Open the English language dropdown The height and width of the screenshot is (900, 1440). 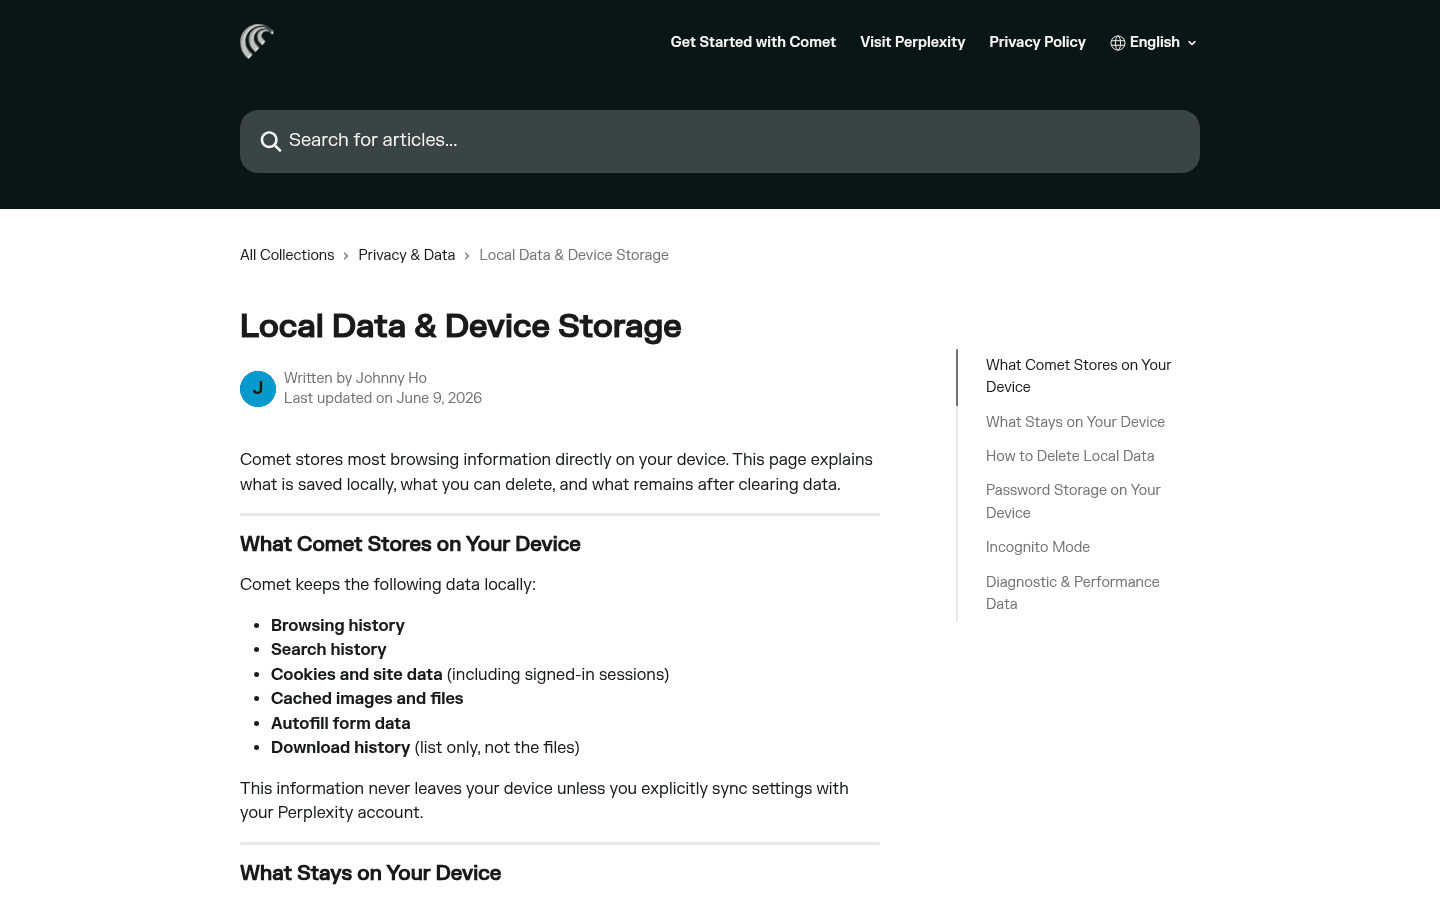[x=1153, y=42]
